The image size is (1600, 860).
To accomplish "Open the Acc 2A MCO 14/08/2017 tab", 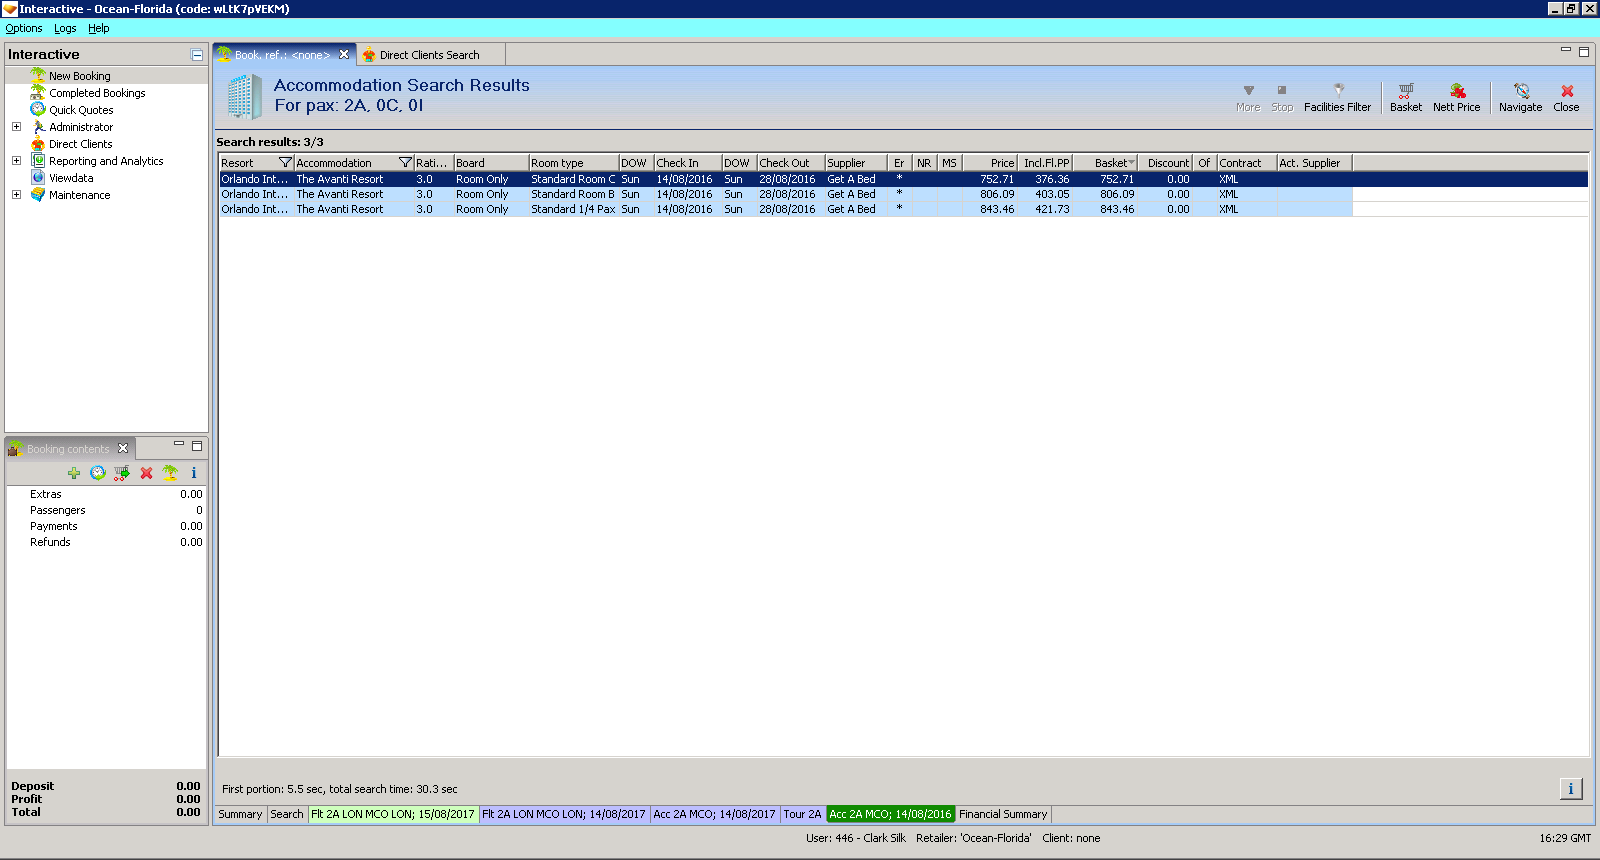I will [715, 814].
